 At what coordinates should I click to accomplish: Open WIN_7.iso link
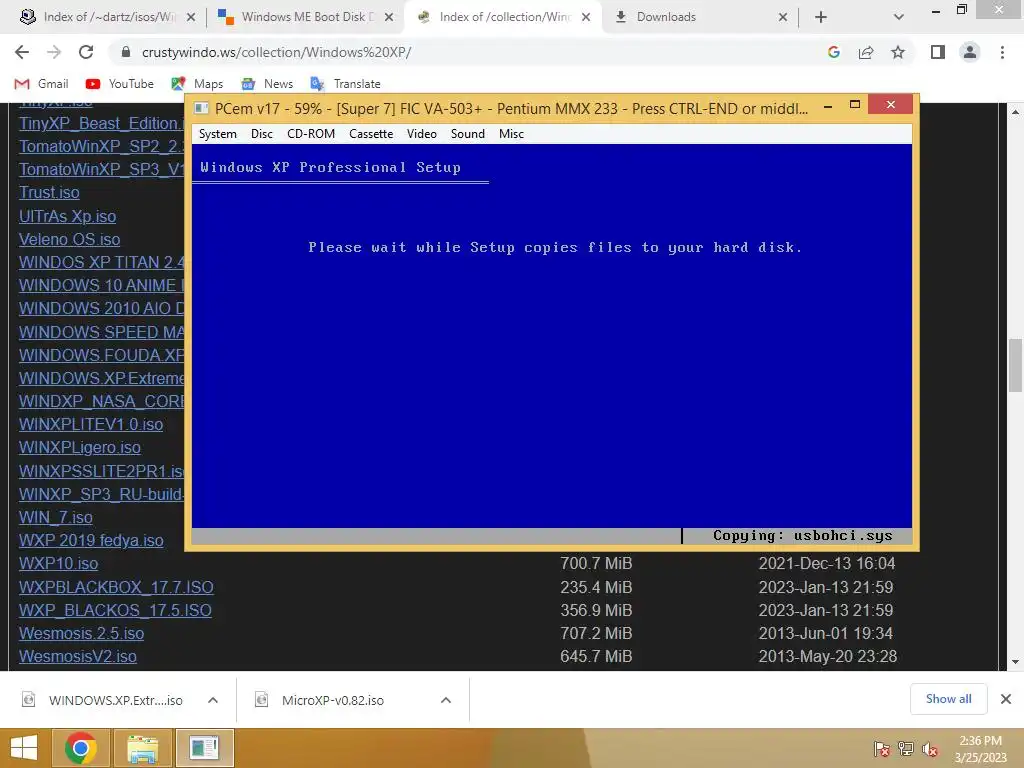click(x=56, y=517)
